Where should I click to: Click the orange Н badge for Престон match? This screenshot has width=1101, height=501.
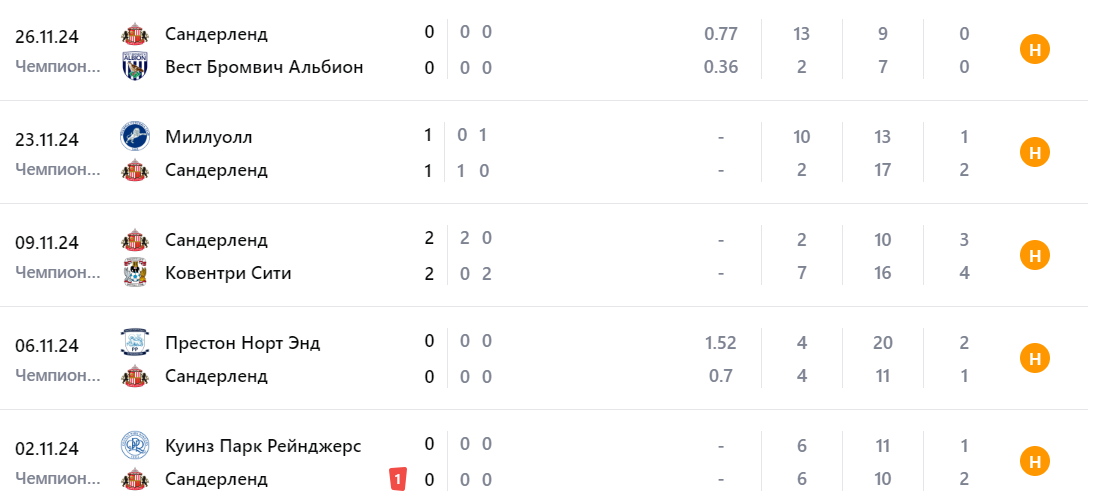pyautogui.click(x=1034, y=359)
